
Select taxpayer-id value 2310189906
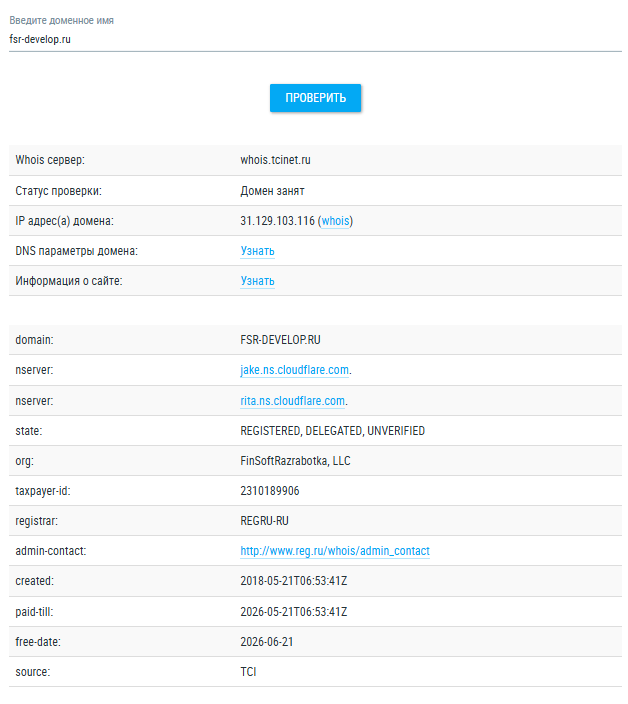point(269,491)
